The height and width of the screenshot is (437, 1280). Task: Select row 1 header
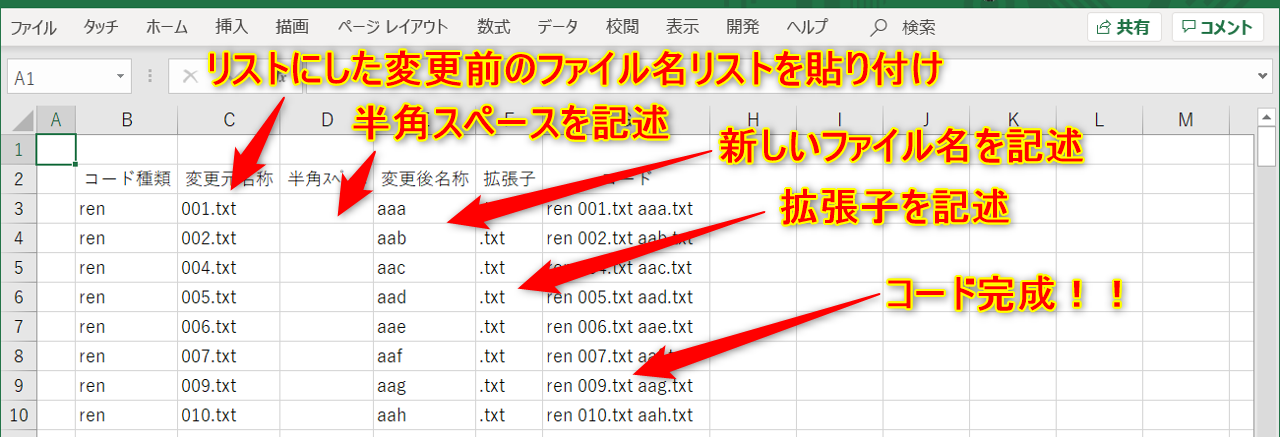18,149
